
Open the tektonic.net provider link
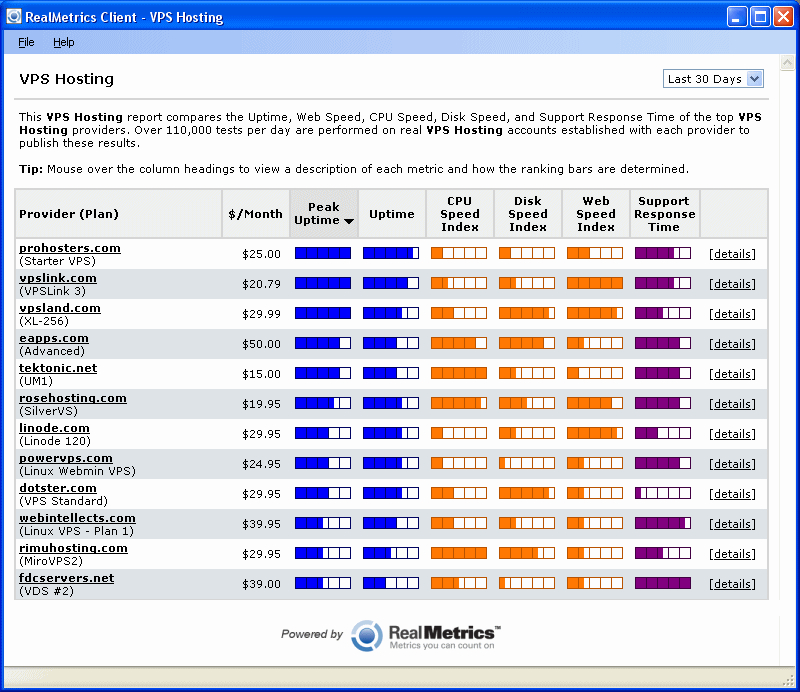(58, 368)
